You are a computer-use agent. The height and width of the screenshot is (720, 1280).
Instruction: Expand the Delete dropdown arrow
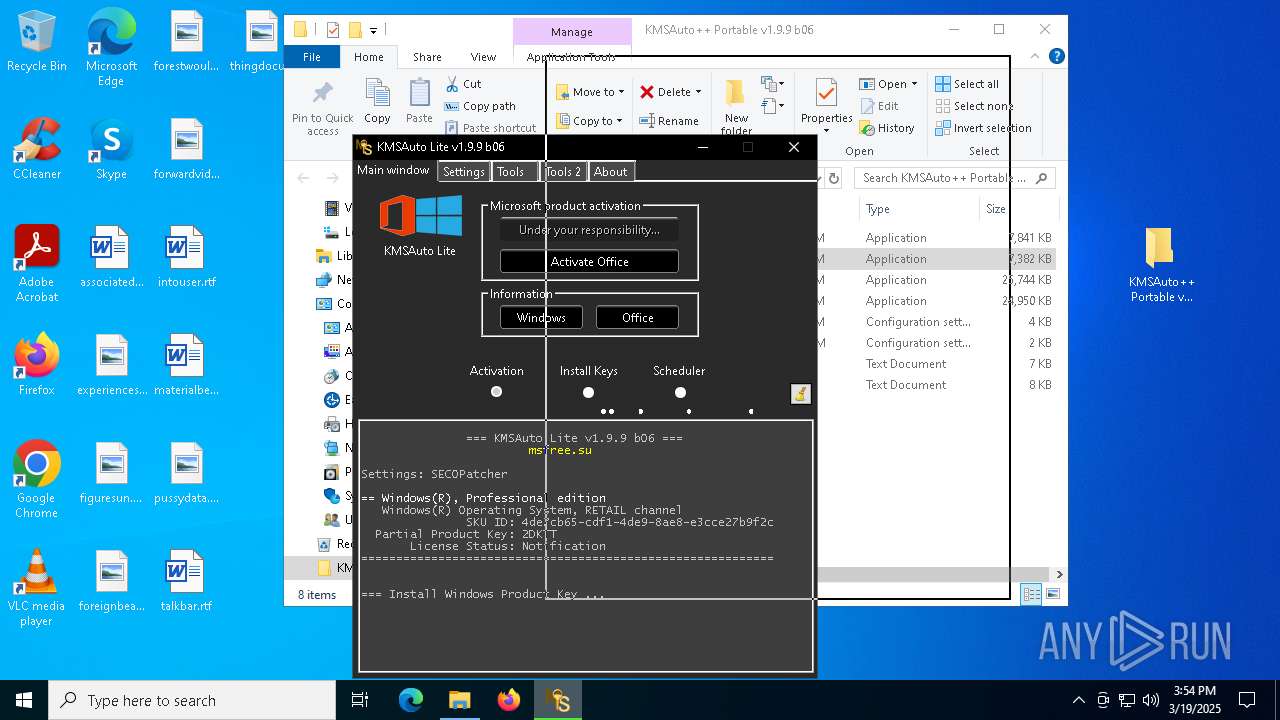point(698,92)
